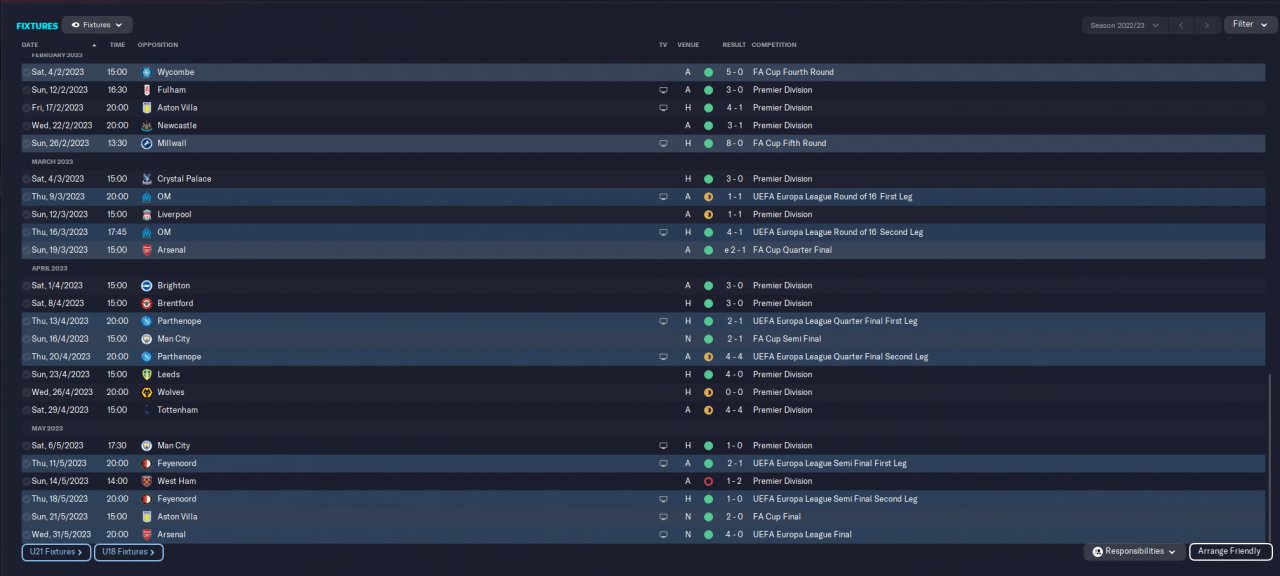Image resolution: width=1280 pixels, height=576 pixels.
Task: Toggle the row marker for Sat, 4/2/2023
Action: tap(26, 72)
